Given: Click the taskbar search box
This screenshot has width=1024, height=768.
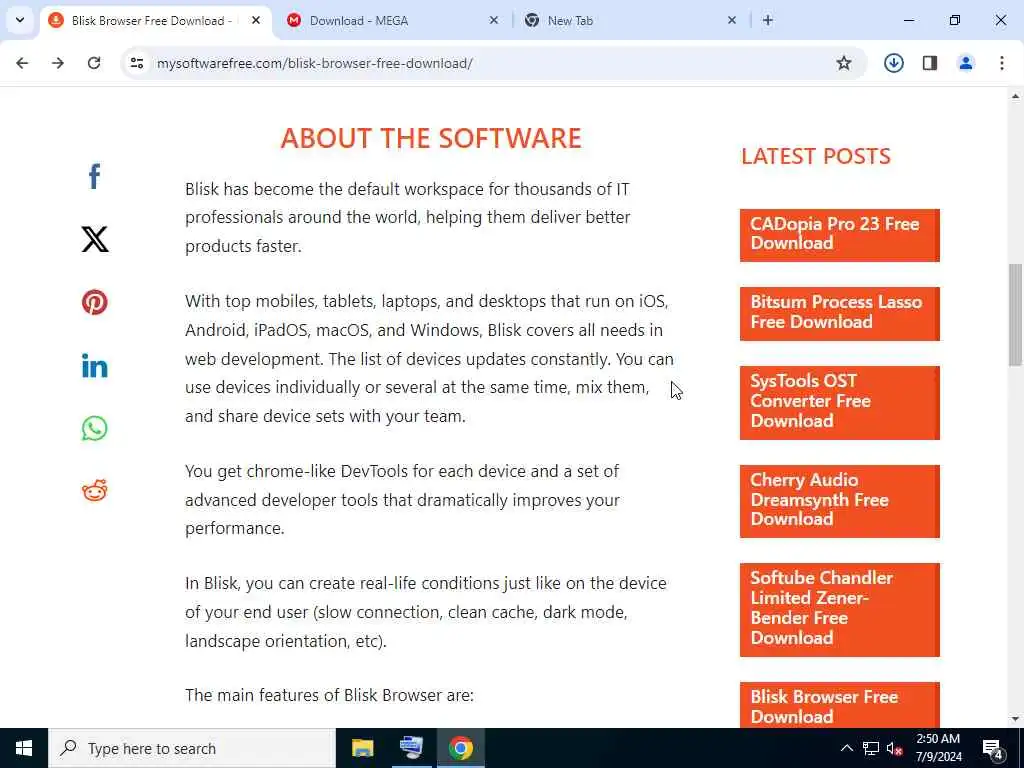Looking at the screenshot, I should (x=191, y=748).
